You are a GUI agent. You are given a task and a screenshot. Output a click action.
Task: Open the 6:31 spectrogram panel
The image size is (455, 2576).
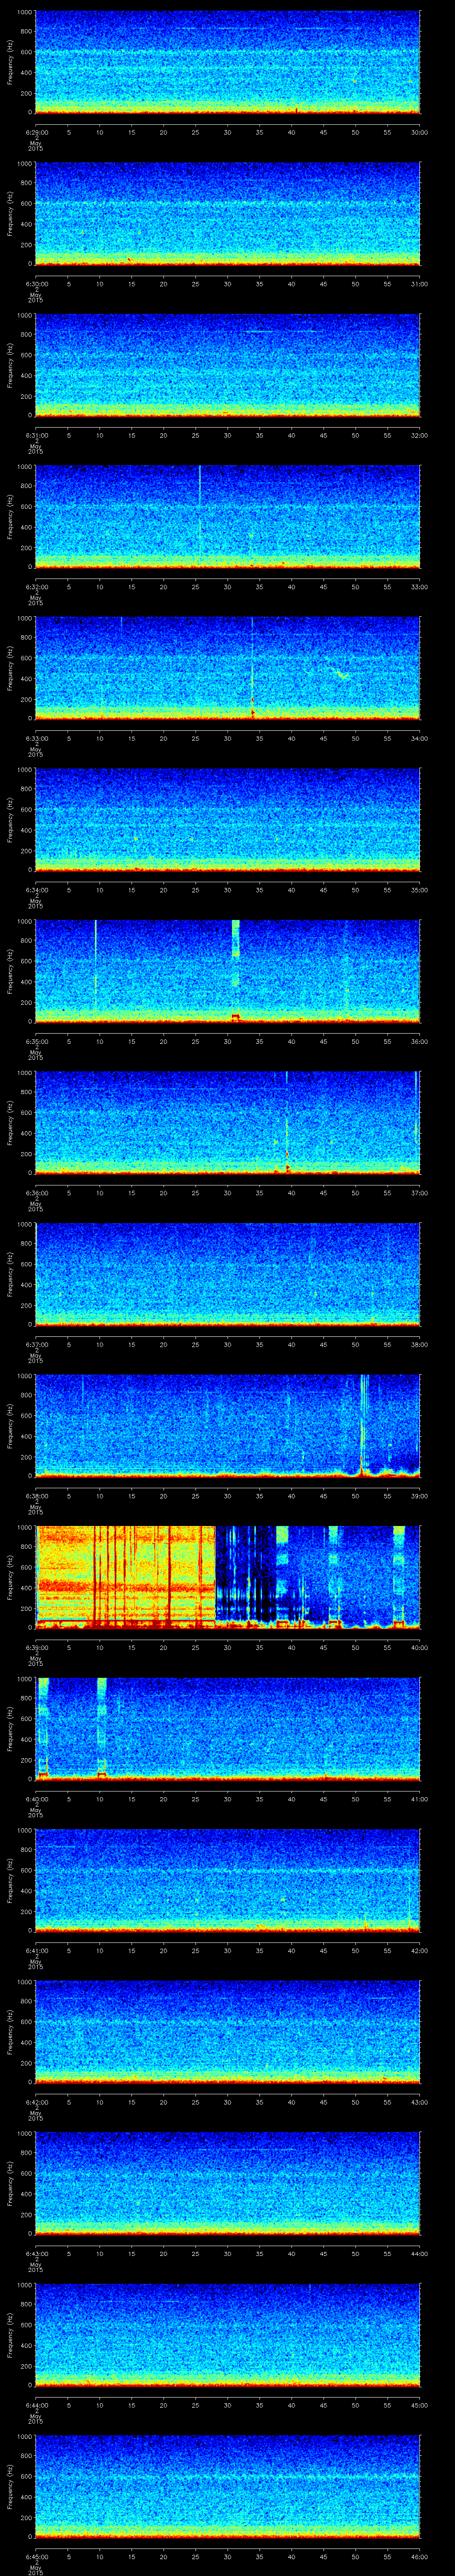tap(228, 364)
